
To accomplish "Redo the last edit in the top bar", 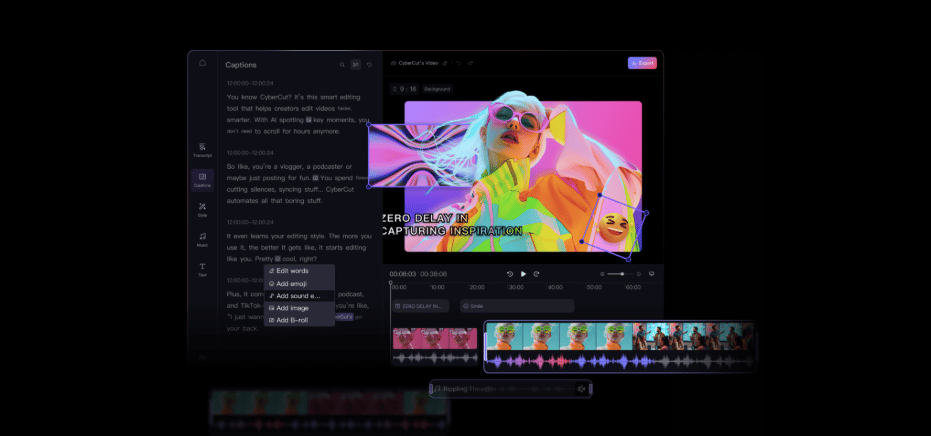I will (x=470, y=63).
